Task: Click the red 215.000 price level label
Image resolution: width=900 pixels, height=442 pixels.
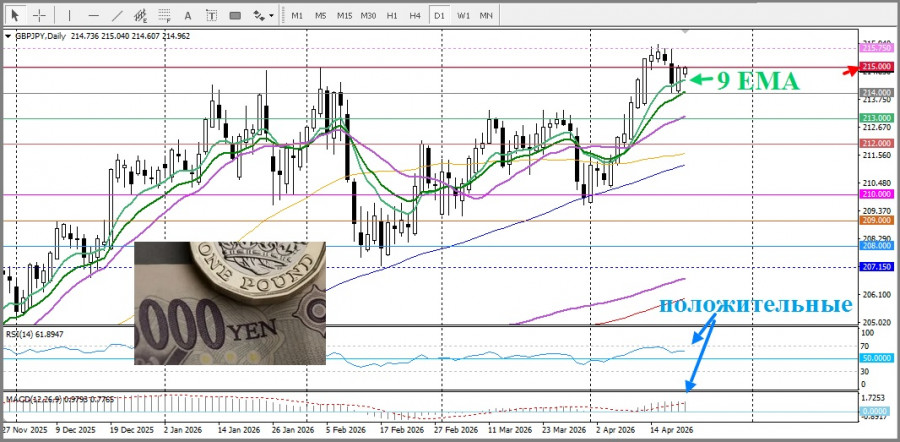Action: 876,67
